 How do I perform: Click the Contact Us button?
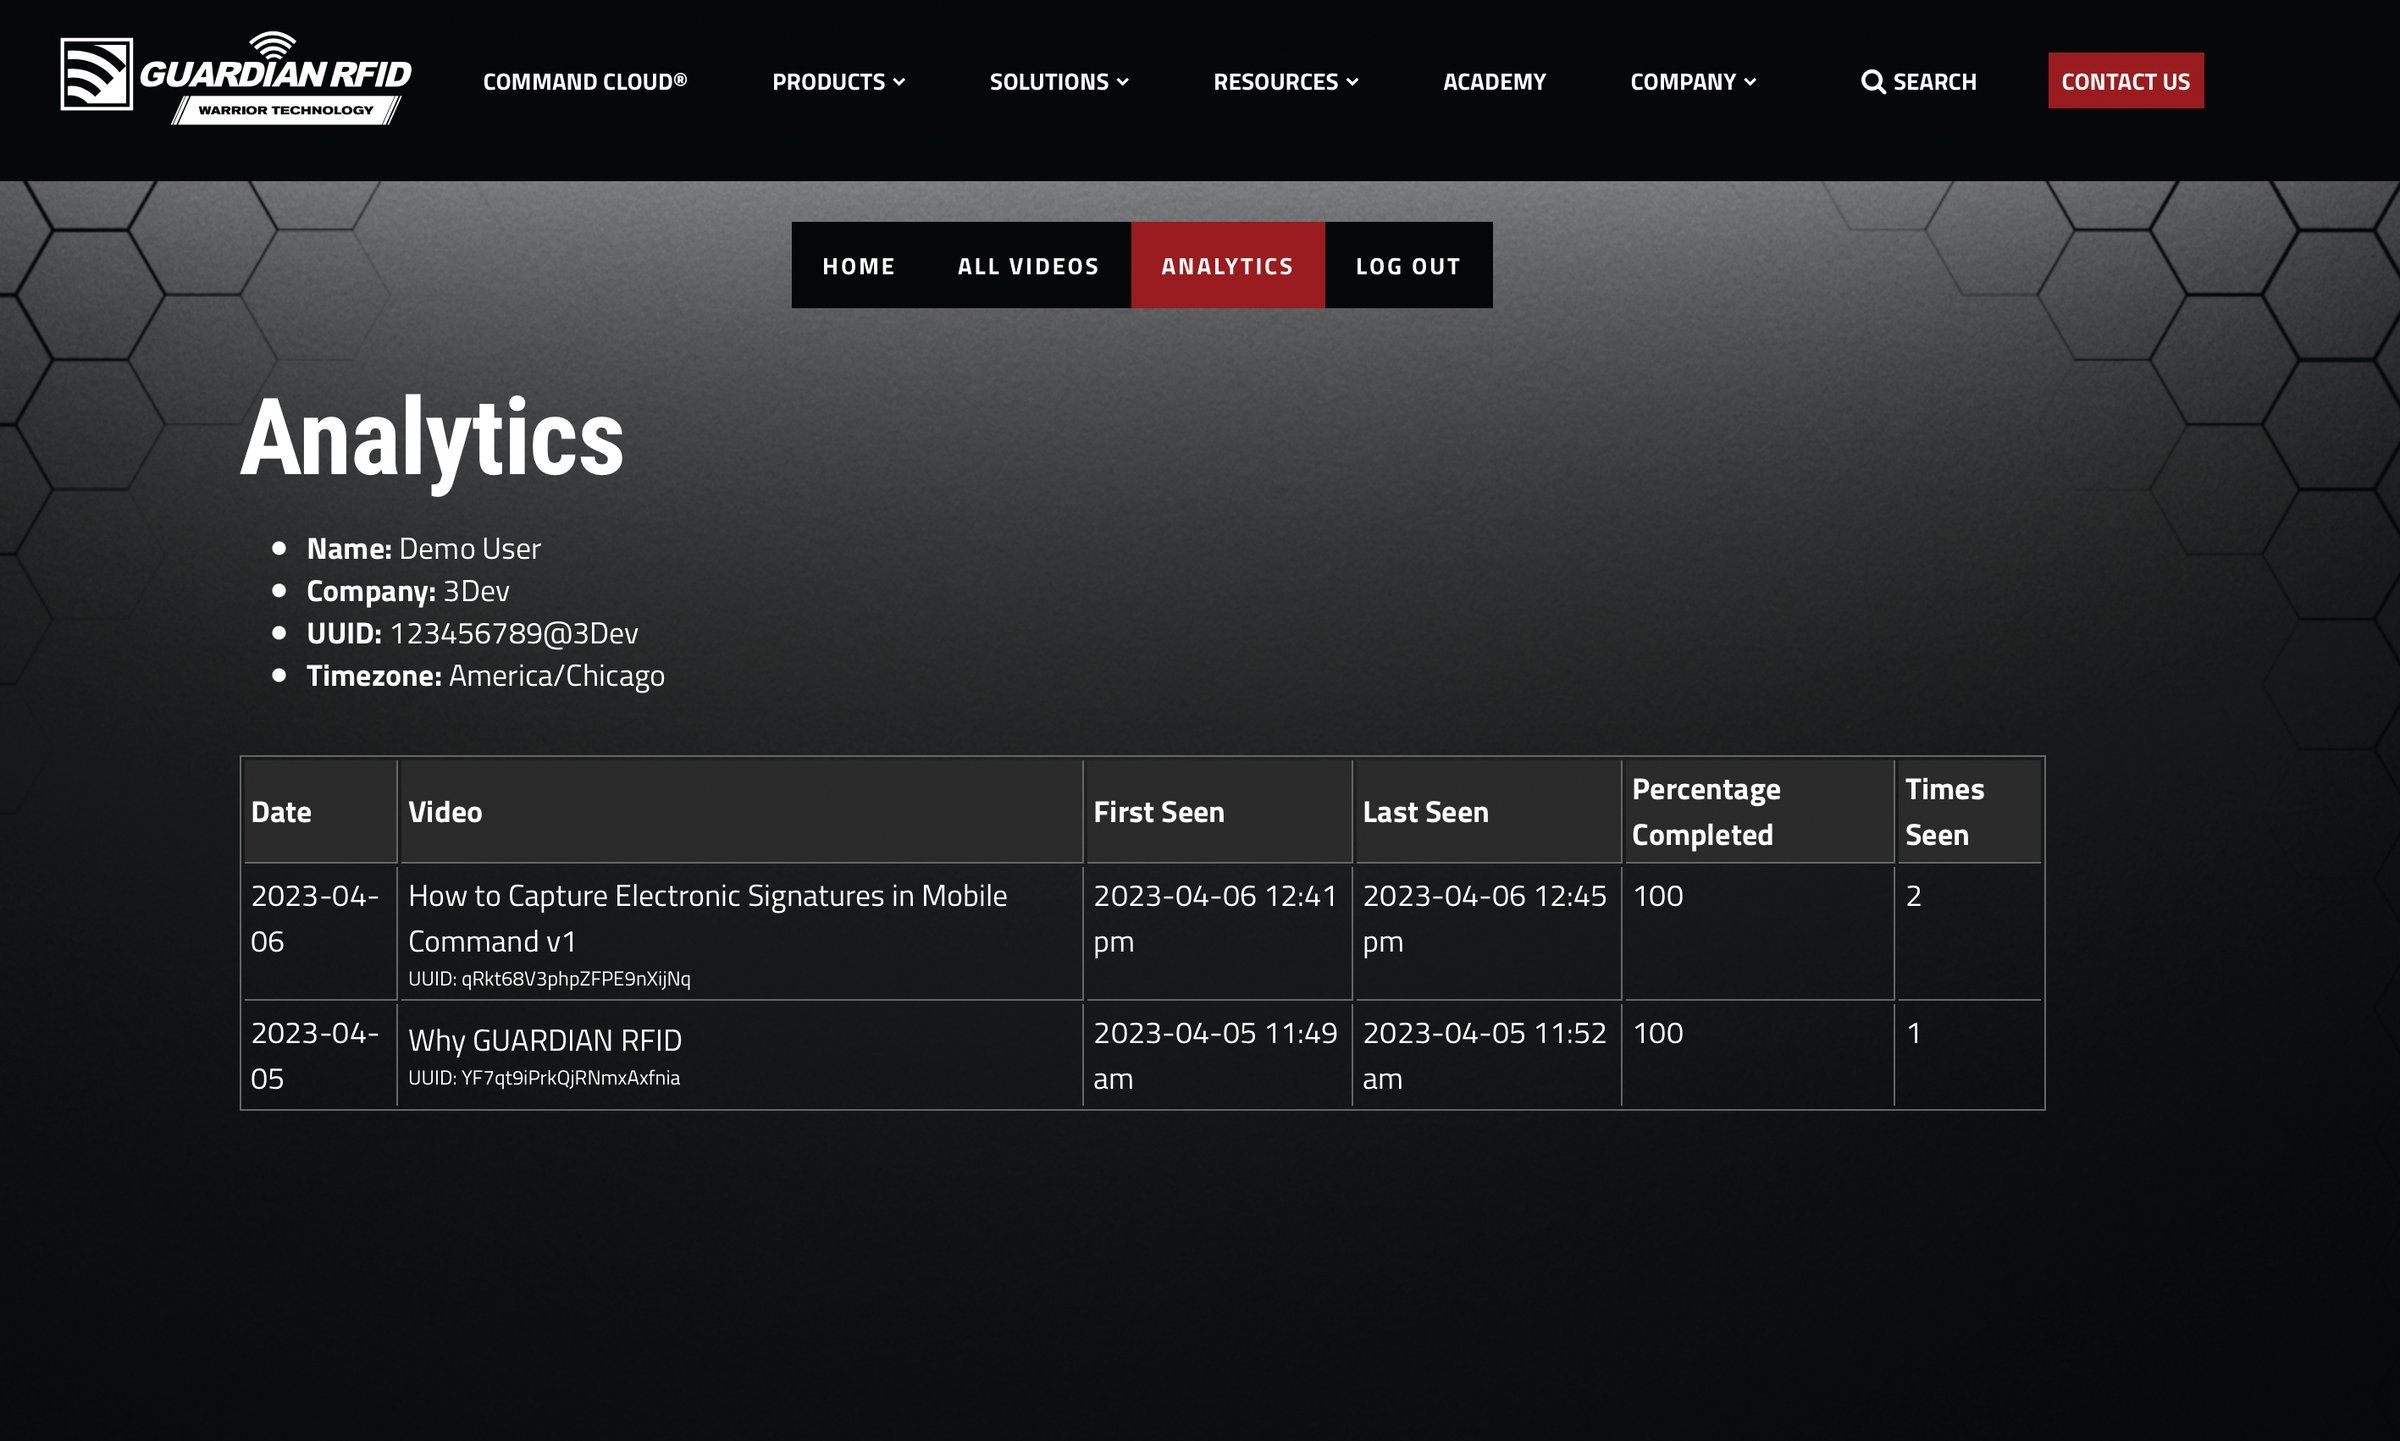click(2125, 81)
